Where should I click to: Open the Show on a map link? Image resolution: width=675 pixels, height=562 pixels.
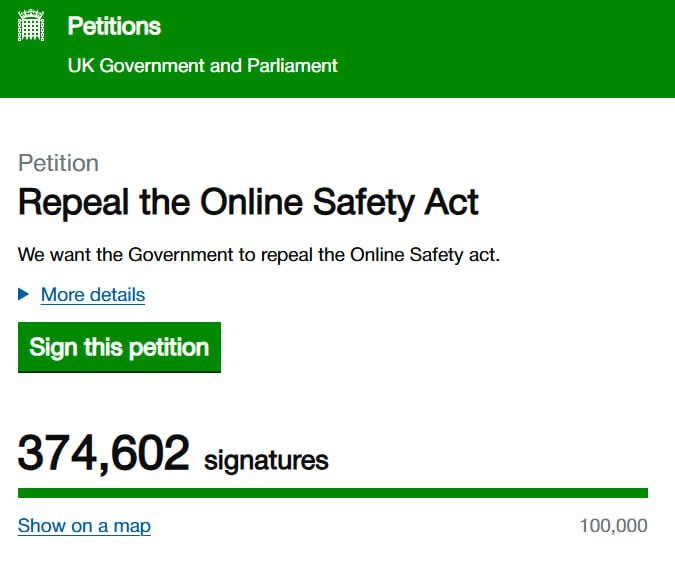[84, 525]
